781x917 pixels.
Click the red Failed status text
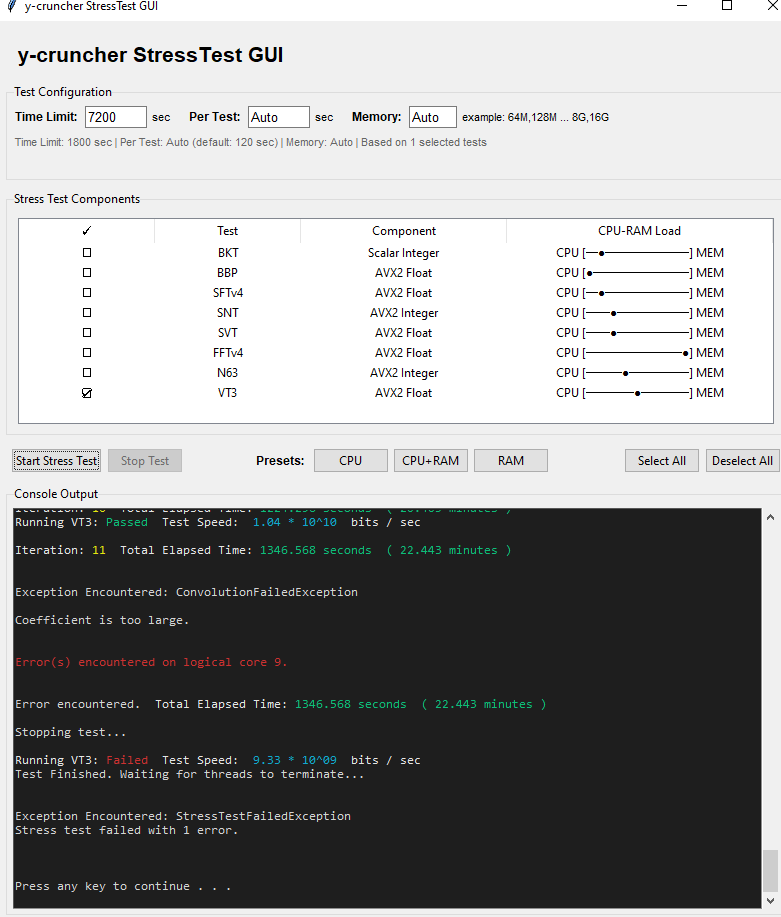(127, 760)
